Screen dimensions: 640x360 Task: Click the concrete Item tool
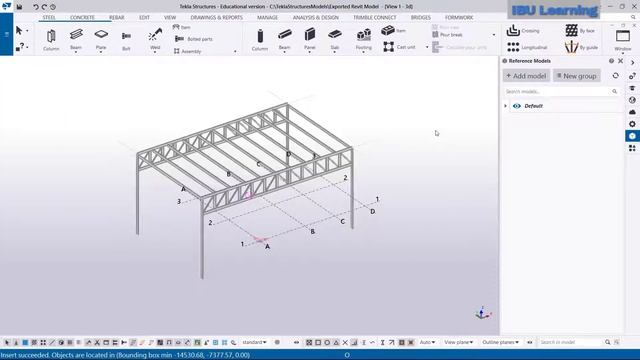(x=393, y=30)
